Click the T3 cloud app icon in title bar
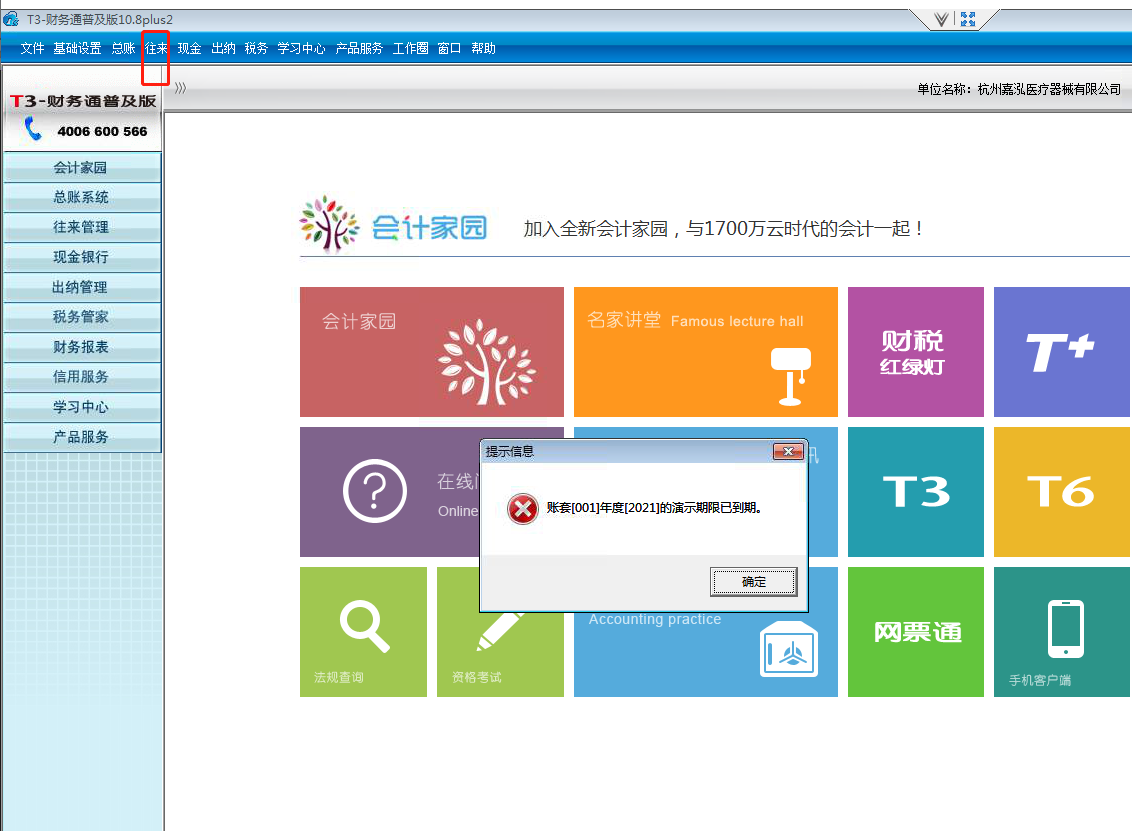1132x831 pixels. (x=11, y=19)
